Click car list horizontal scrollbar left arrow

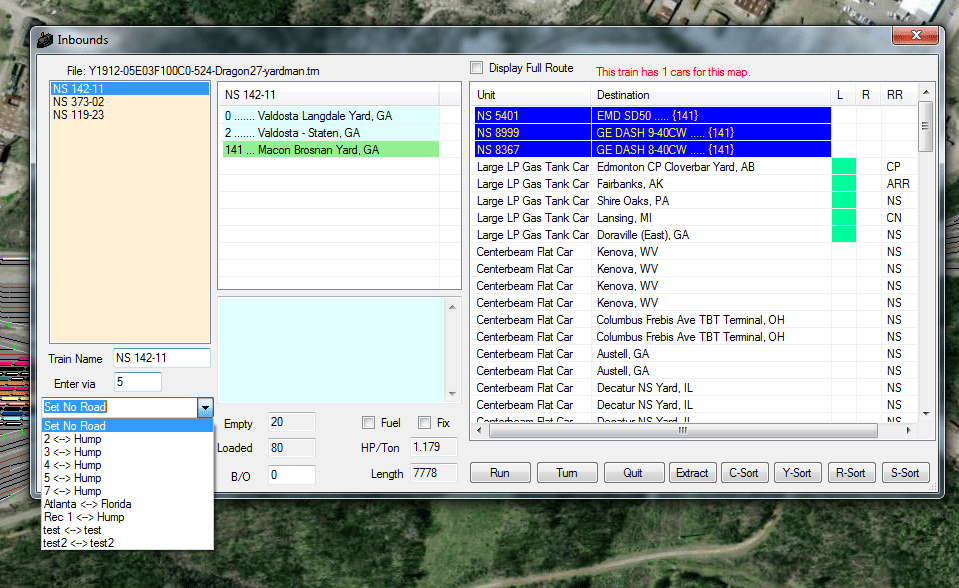pyautogui.click(x=479, y=431)
